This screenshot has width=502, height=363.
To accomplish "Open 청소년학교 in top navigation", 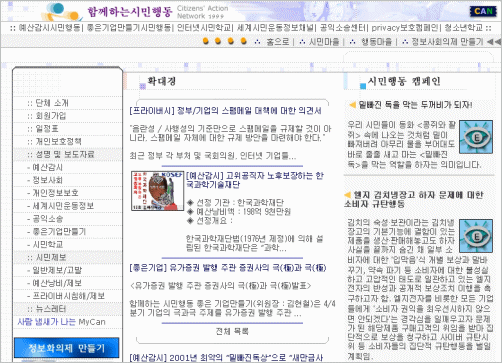I will (464, 28).
